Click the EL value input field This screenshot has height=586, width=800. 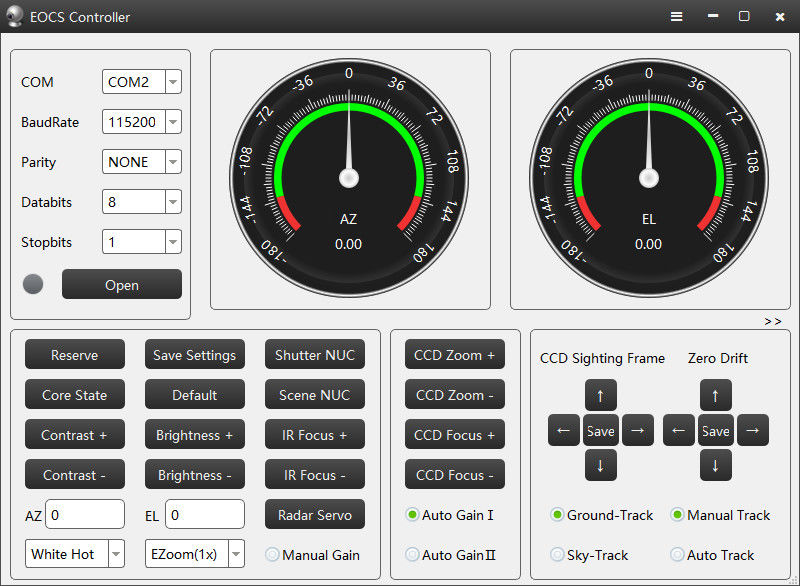205,515
